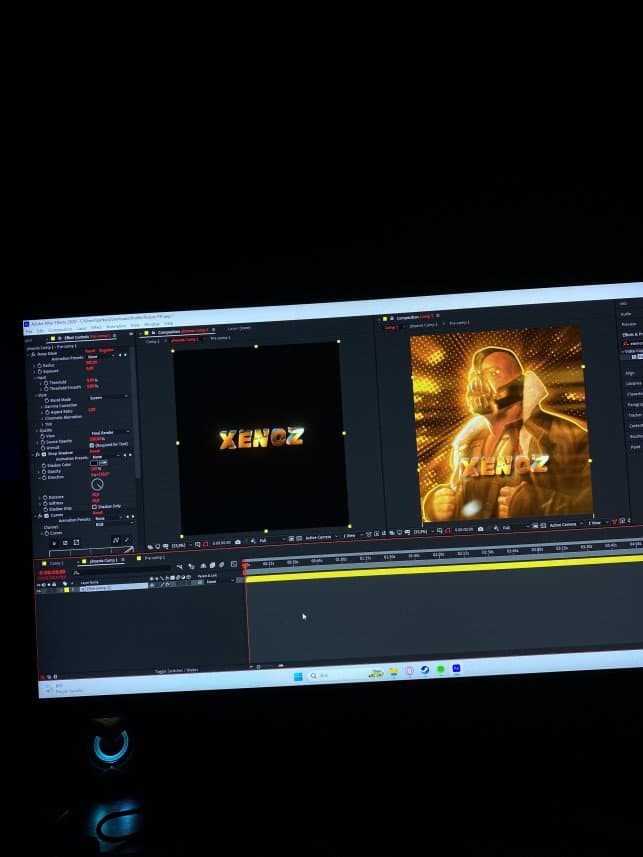The image size is (643, 857).
Task: Open right viewer Active Camera dropdown
Action: click(x=565, y=525)
